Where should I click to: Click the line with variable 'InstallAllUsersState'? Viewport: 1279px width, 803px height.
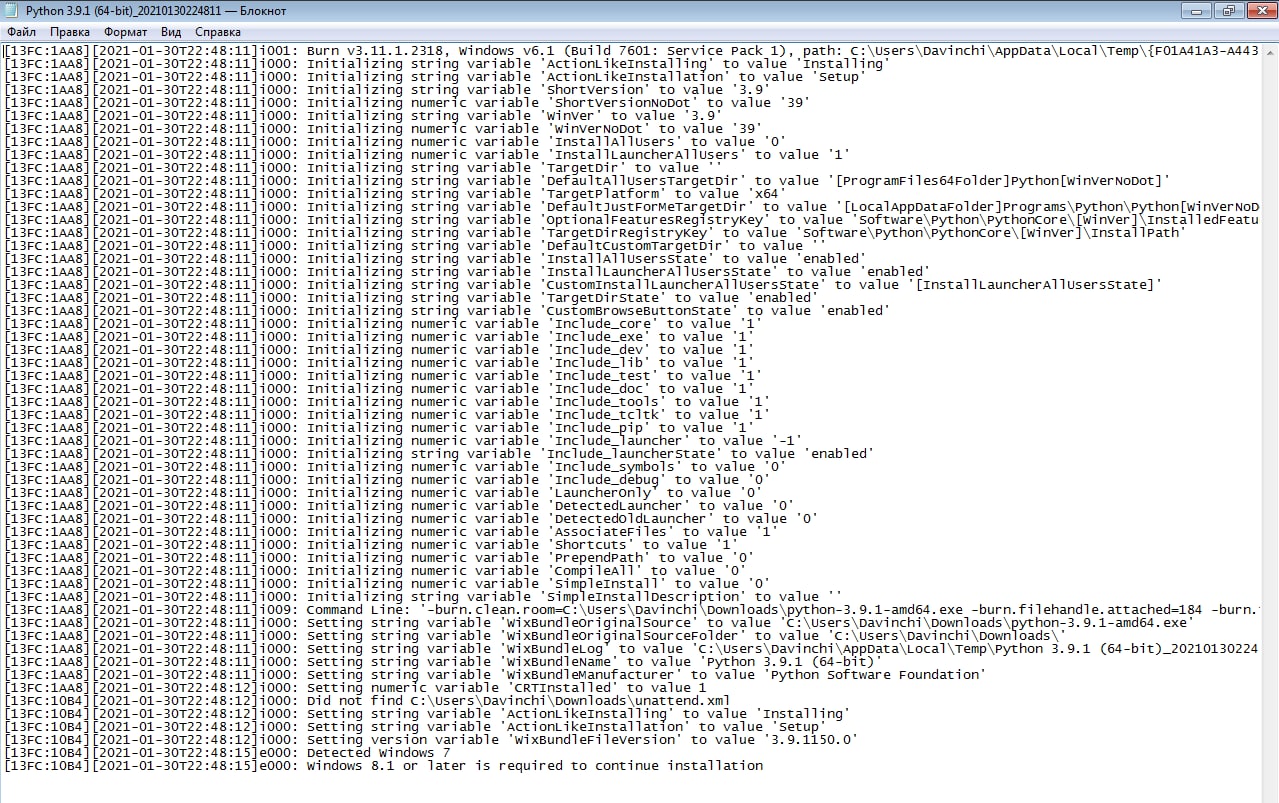tap(435, 258)
